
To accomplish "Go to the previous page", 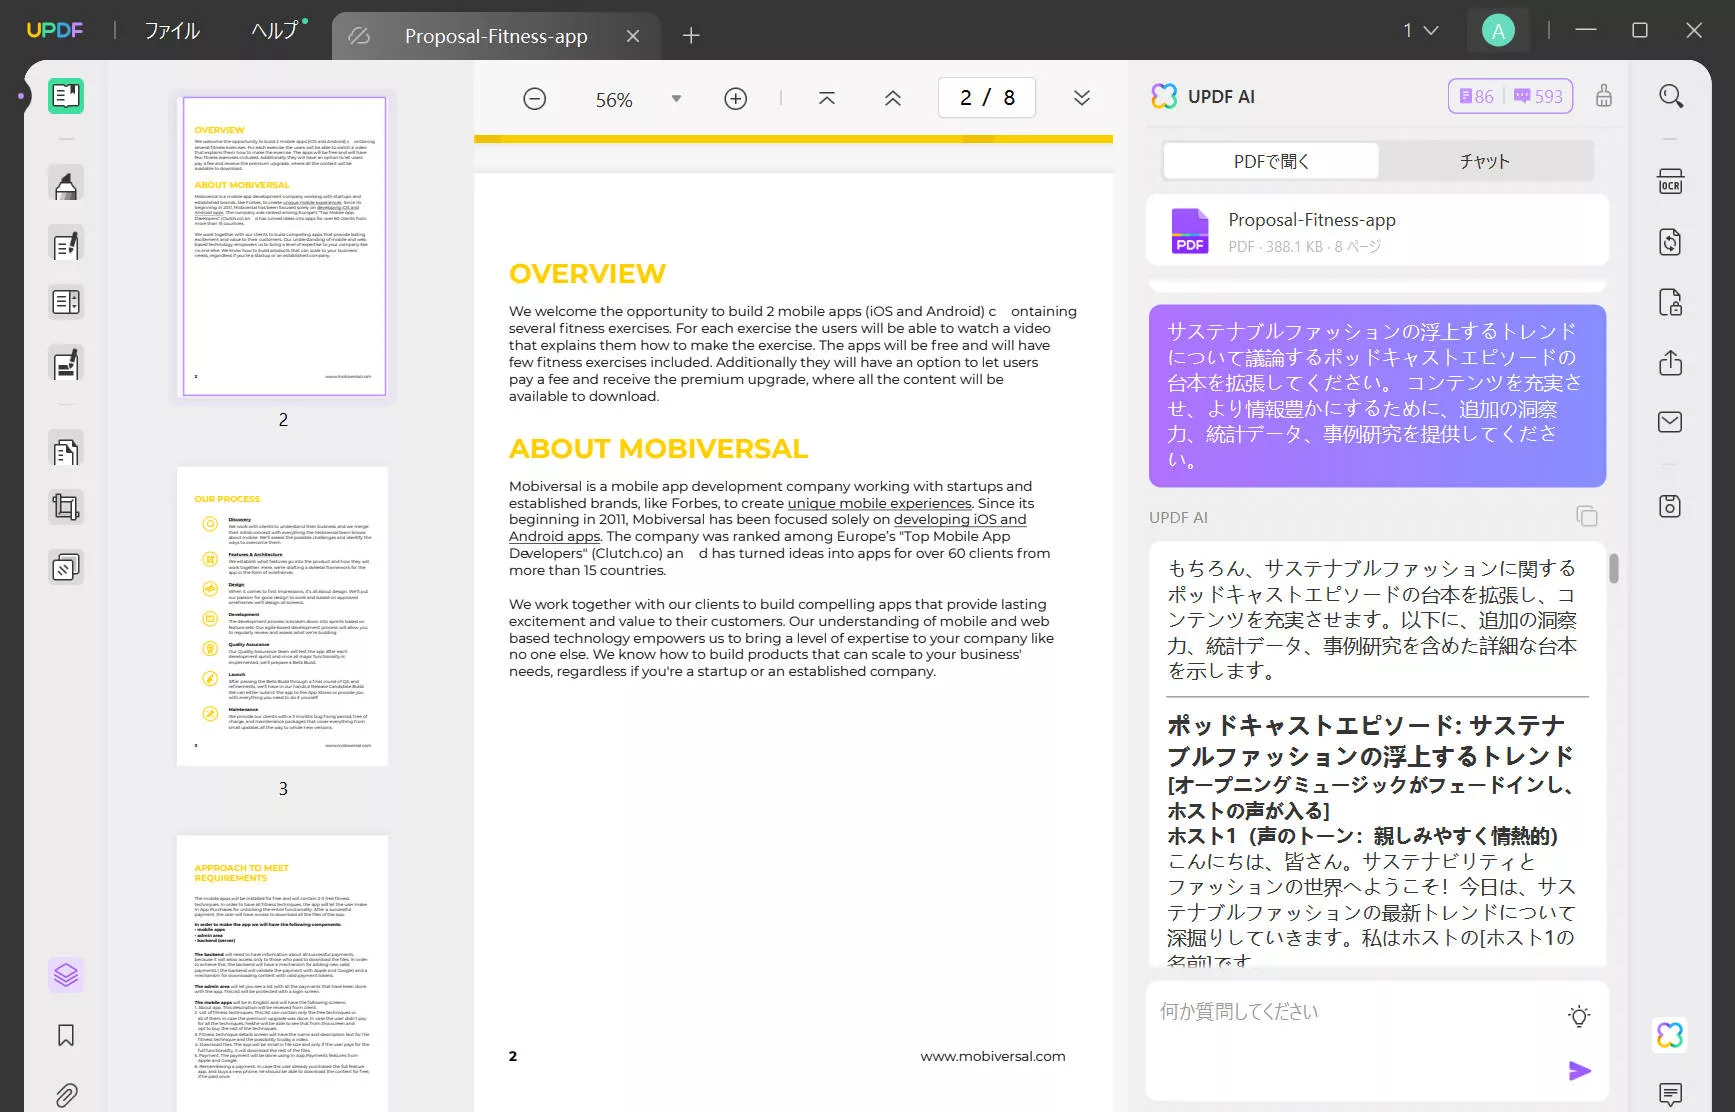I will click(893, 98).
